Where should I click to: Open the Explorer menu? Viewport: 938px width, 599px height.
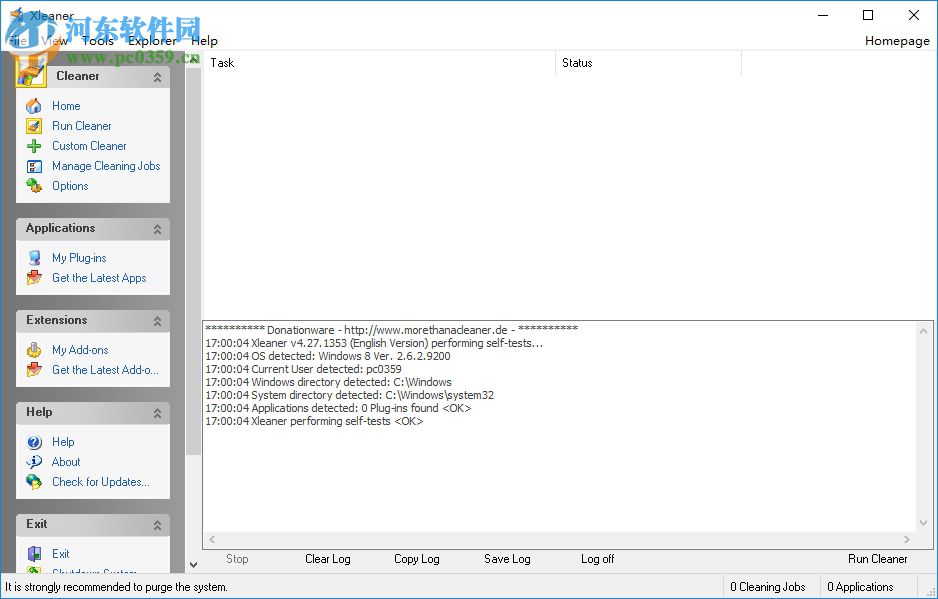point(151,40)
